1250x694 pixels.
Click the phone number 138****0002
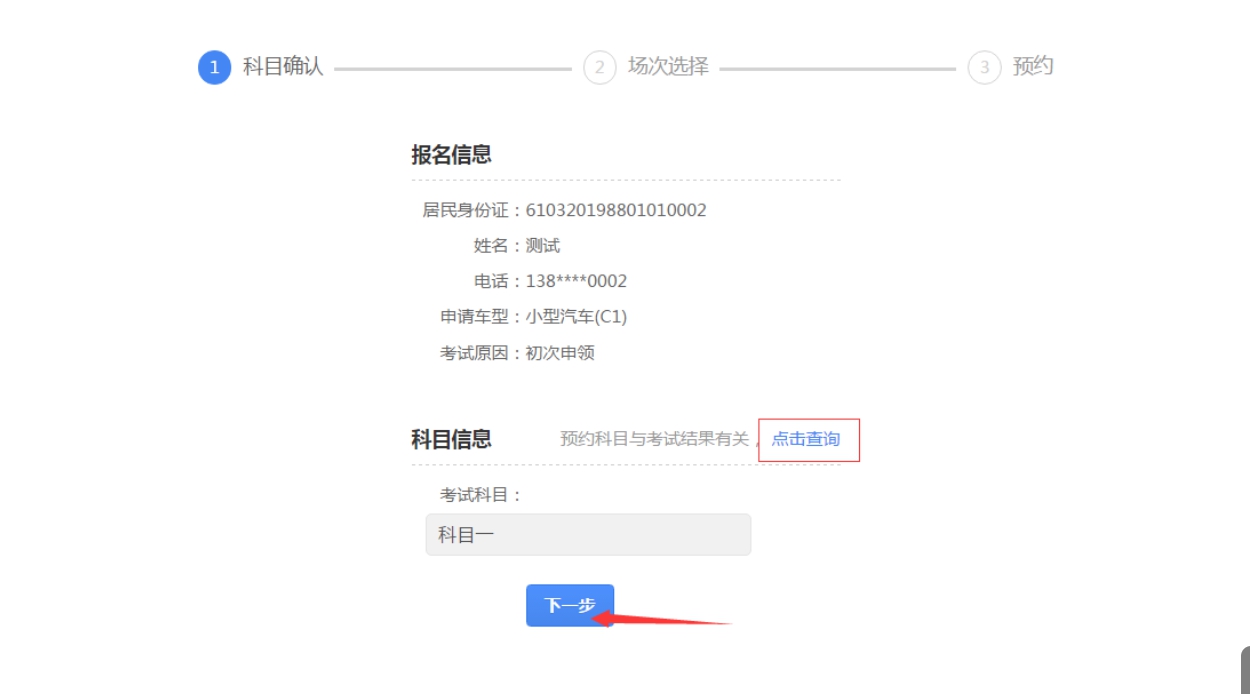(576, 282)
